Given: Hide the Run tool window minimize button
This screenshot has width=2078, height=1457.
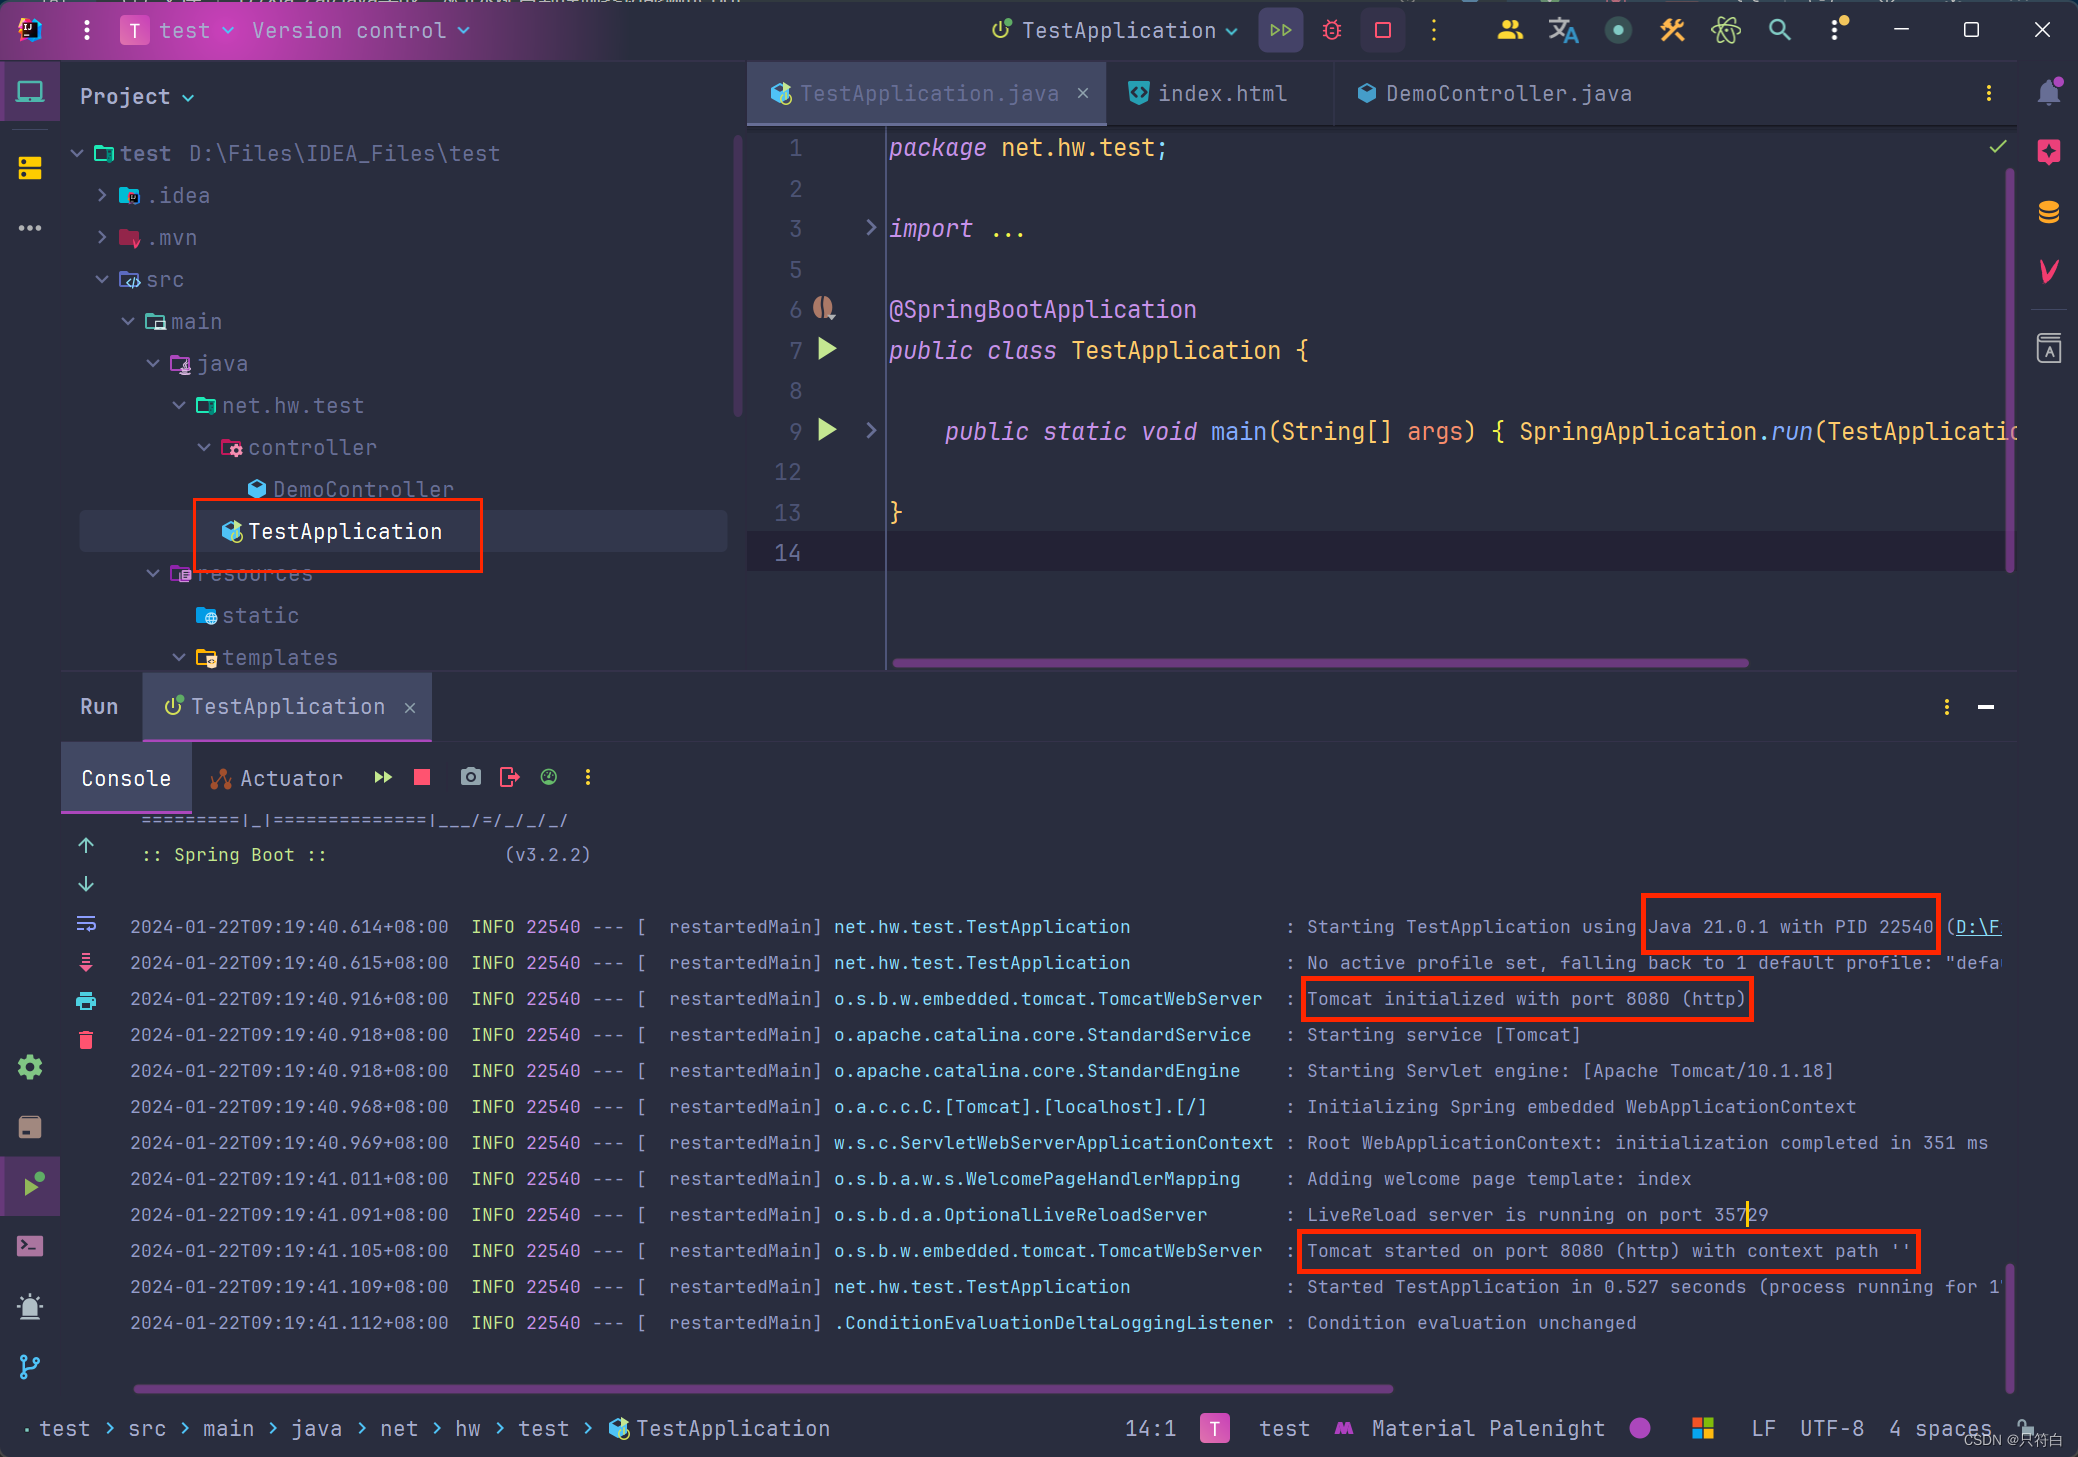Looking at the screenshot, I should click(1986, 707).
